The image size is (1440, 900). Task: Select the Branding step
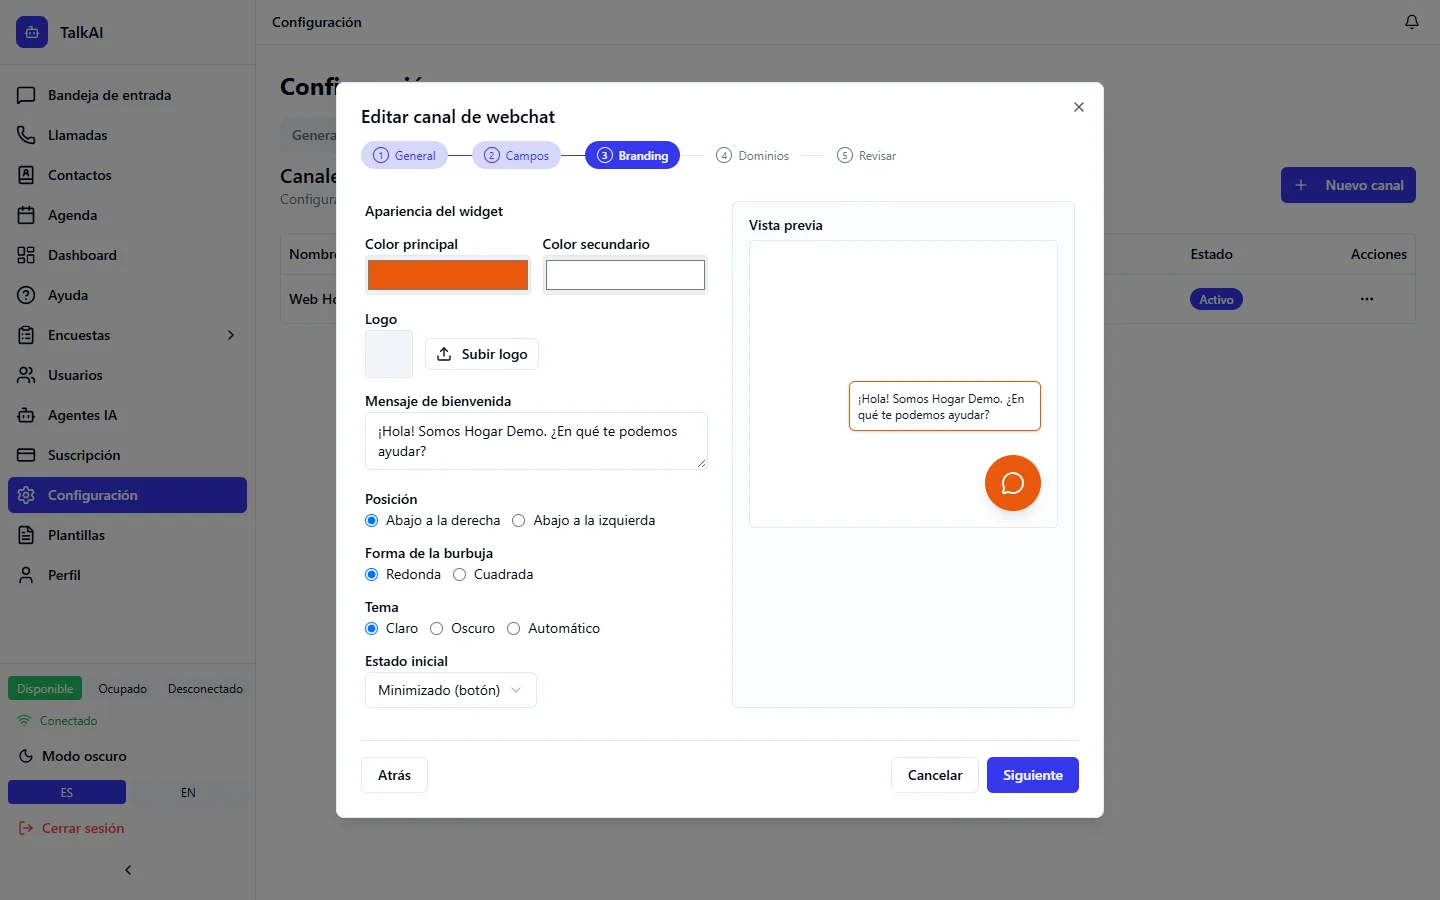(x=633, y=155)
